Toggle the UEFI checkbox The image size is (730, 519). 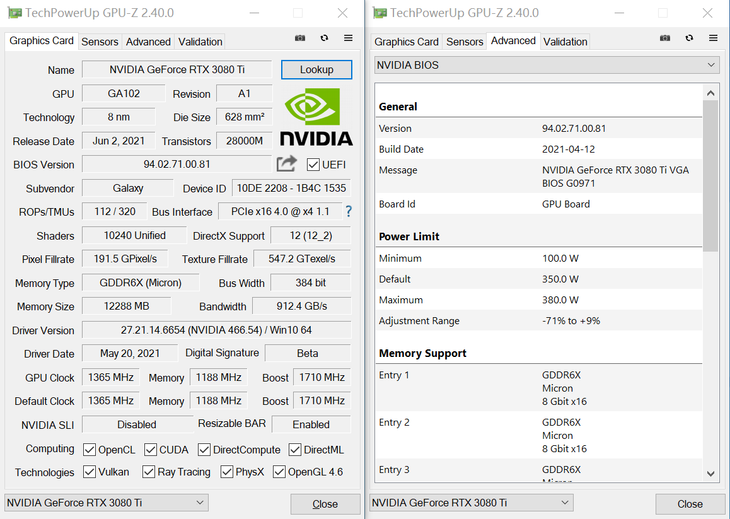(x=313, y=165)
